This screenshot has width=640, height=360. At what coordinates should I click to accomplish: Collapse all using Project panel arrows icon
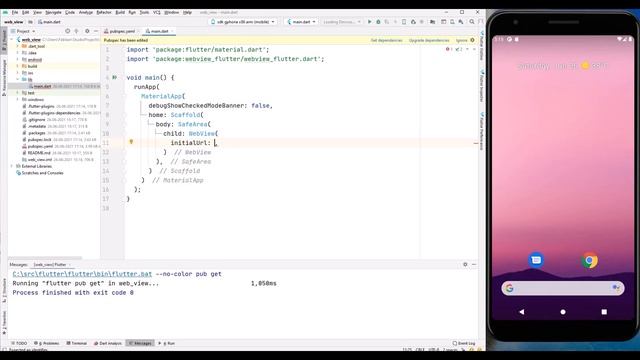[77, 31]
